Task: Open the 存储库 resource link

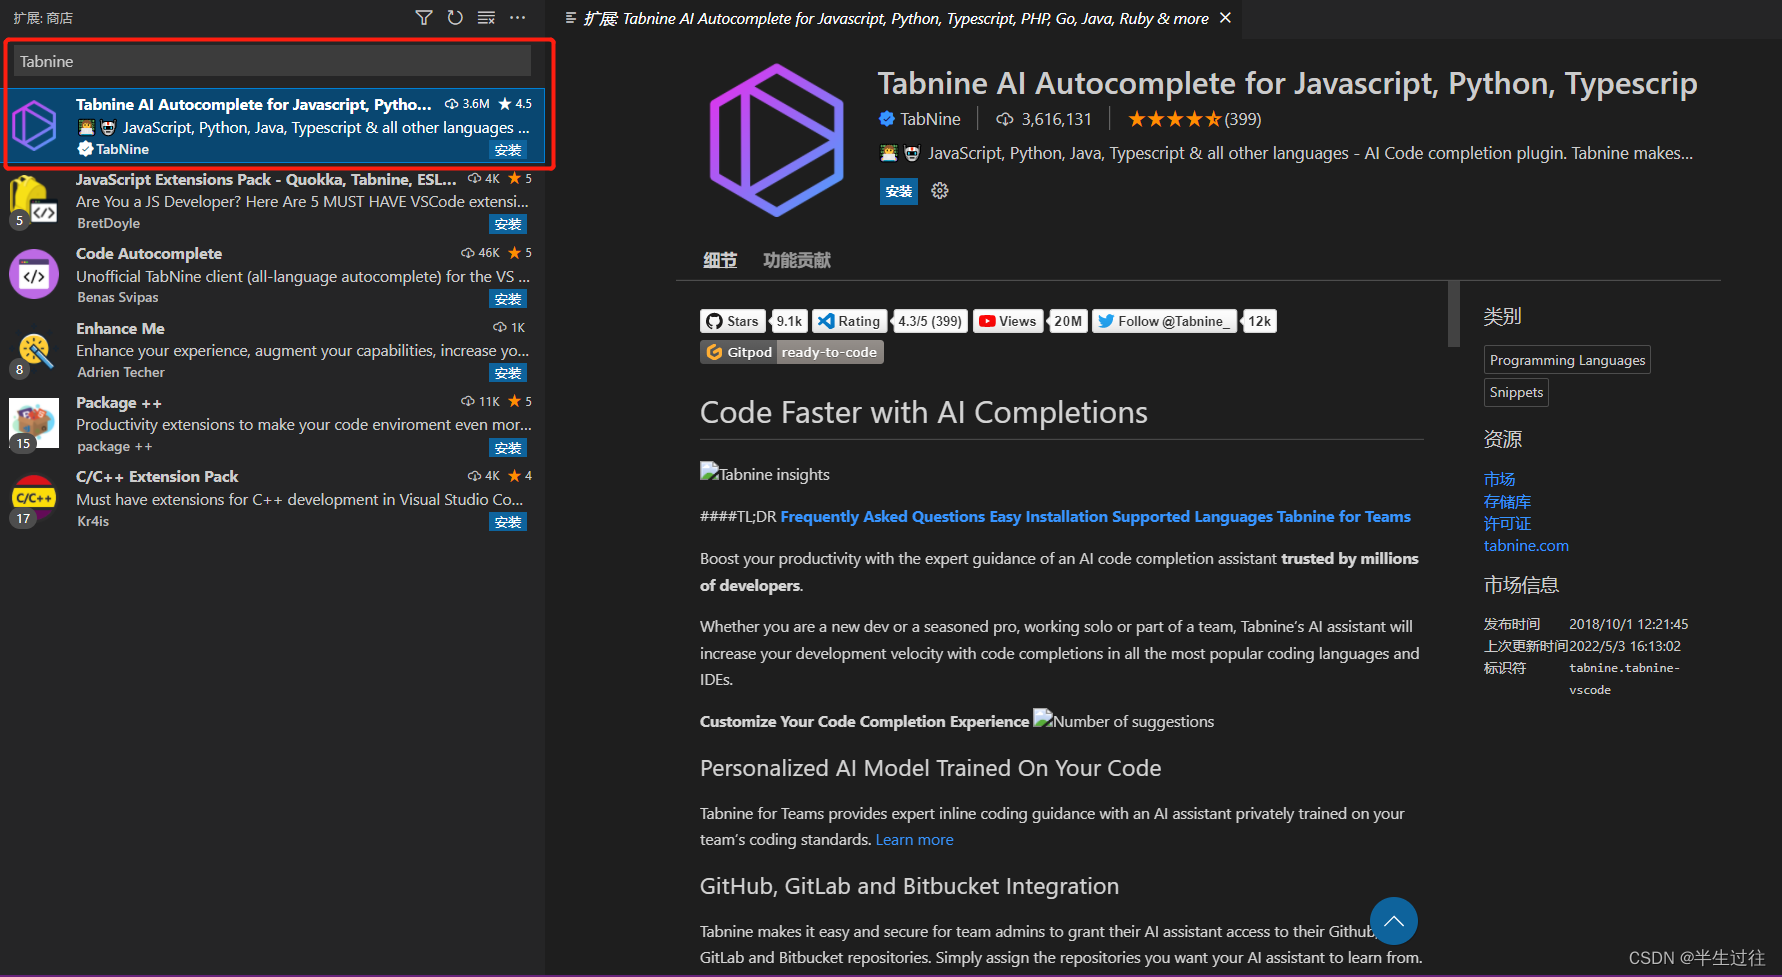Action: click(1507, 501)
